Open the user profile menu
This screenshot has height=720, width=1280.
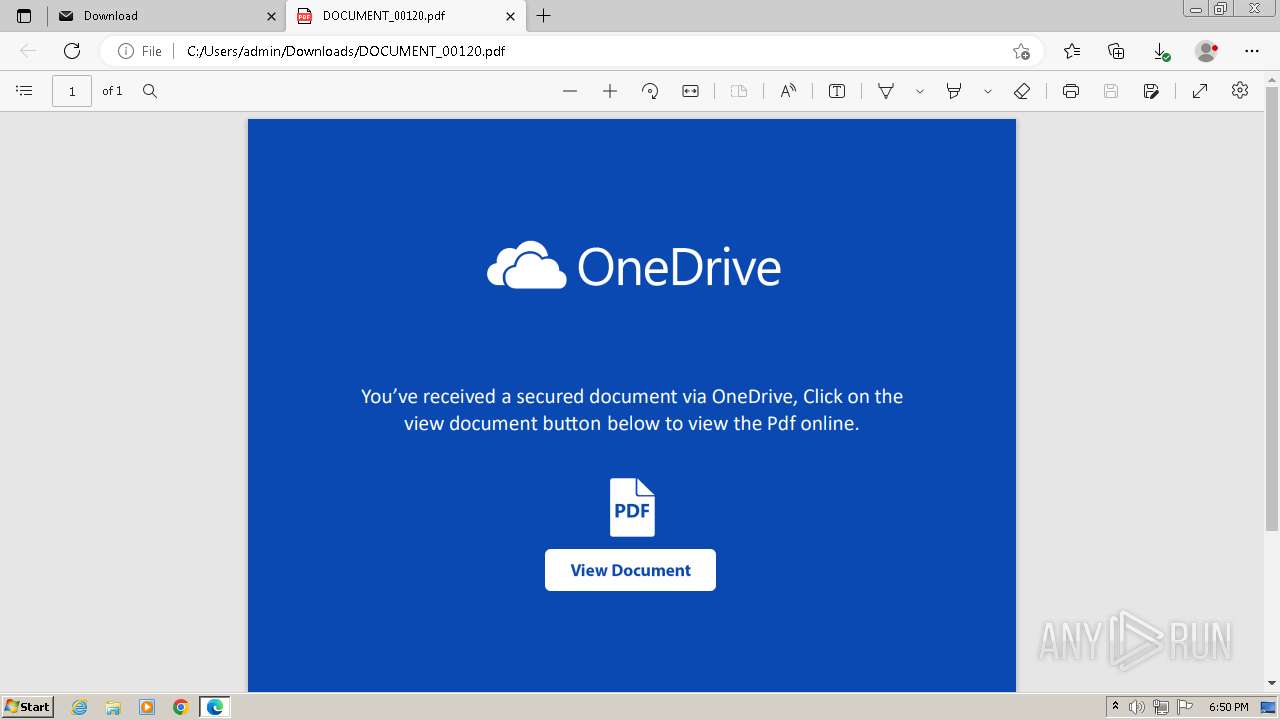click(1207, 51)
